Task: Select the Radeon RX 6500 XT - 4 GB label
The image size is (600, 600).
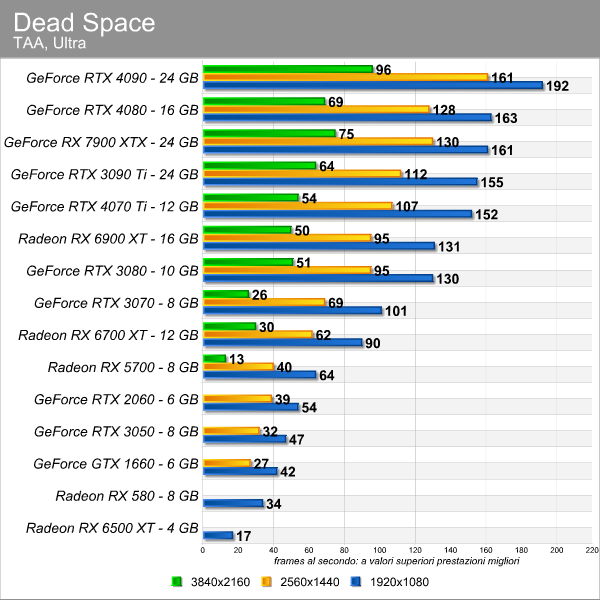Action: pos(112,528)
